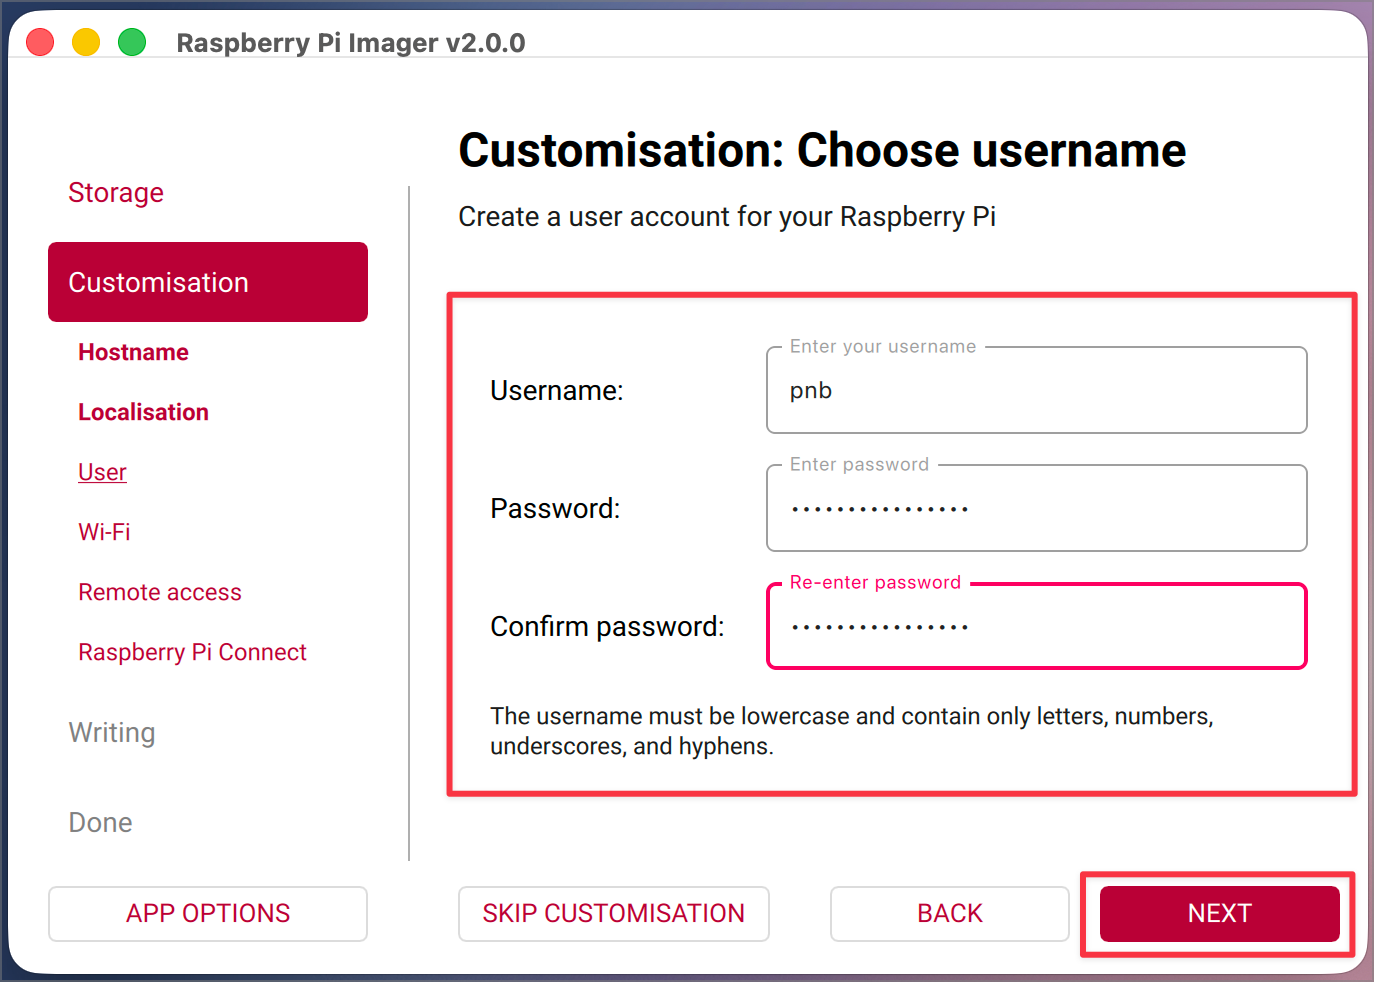Open the Raspberry Pi Connect settings
The height and width of the screenshot is (982, 1374).
(x=192, y=651)
